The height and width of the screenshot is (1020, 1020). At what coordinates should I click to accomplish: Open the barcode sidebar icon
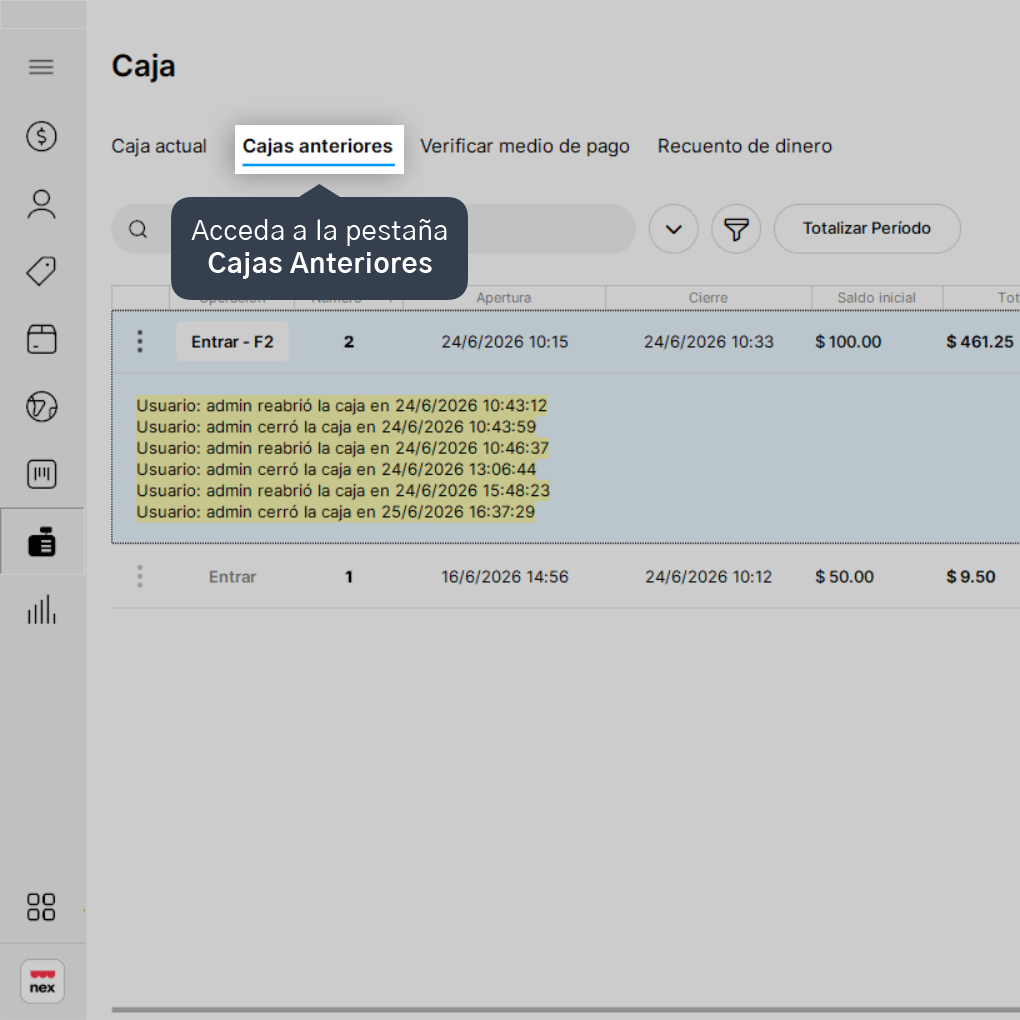pos(41,474)
